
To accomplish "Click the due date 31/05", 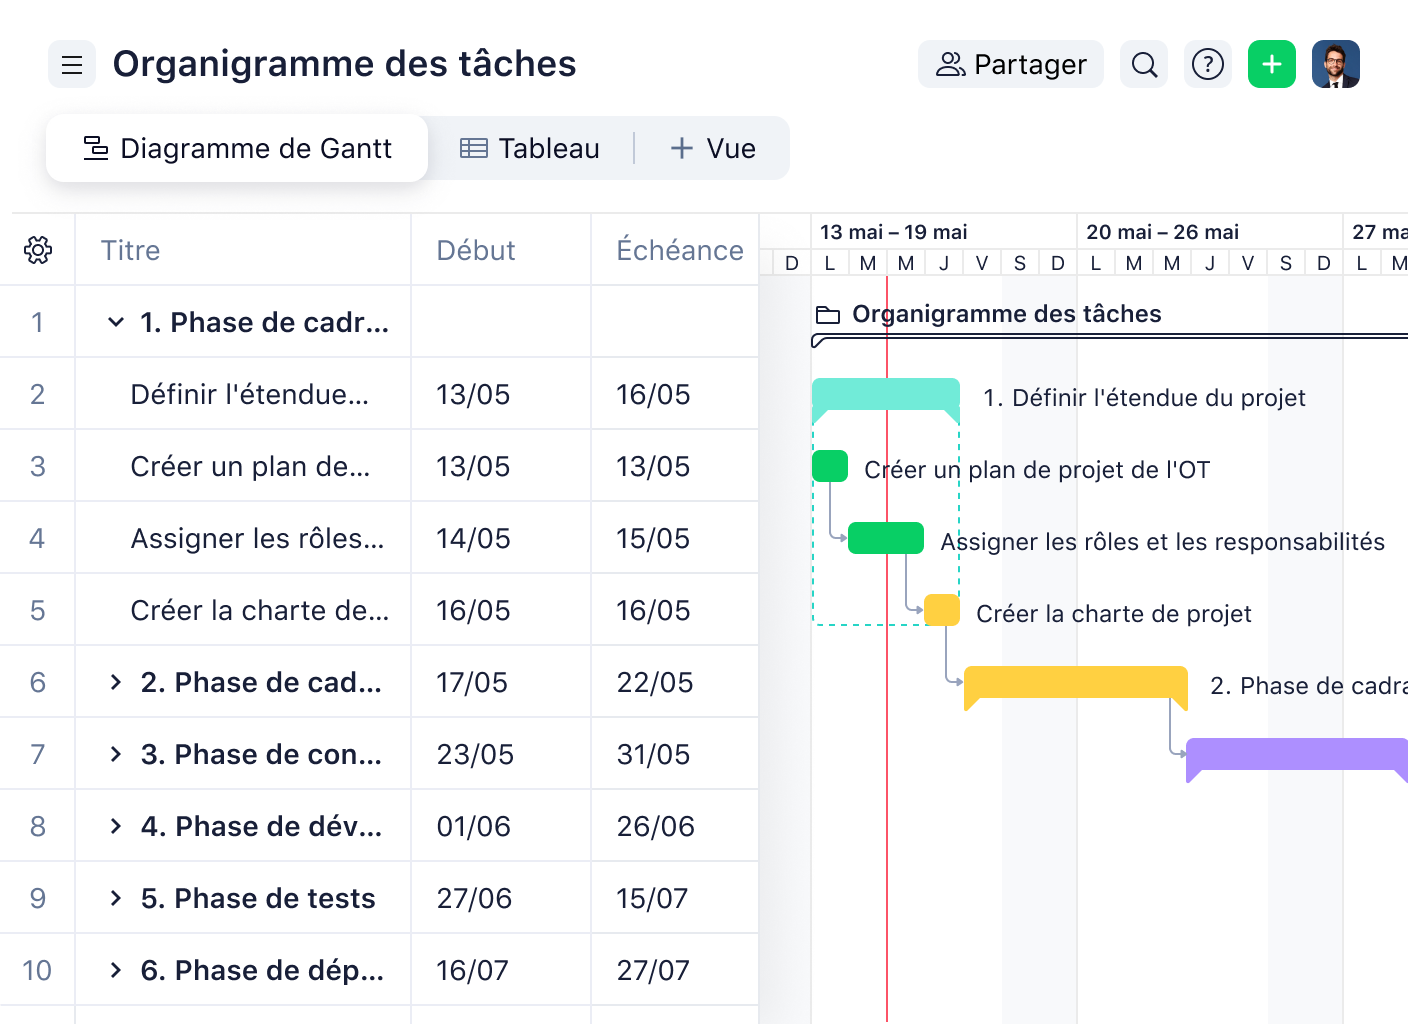I will pos(653,755).
